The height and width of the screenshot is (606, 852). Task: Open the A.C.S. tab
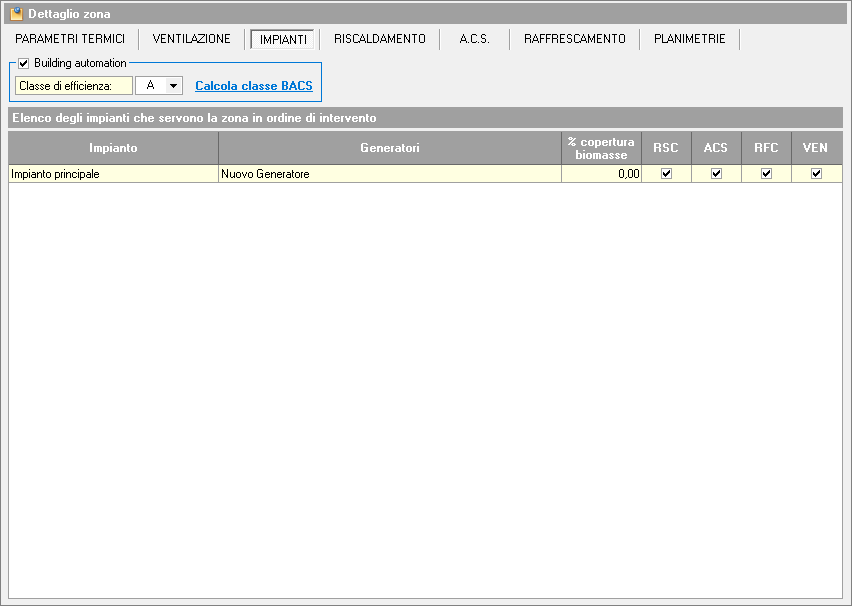[x=474, y=39]
